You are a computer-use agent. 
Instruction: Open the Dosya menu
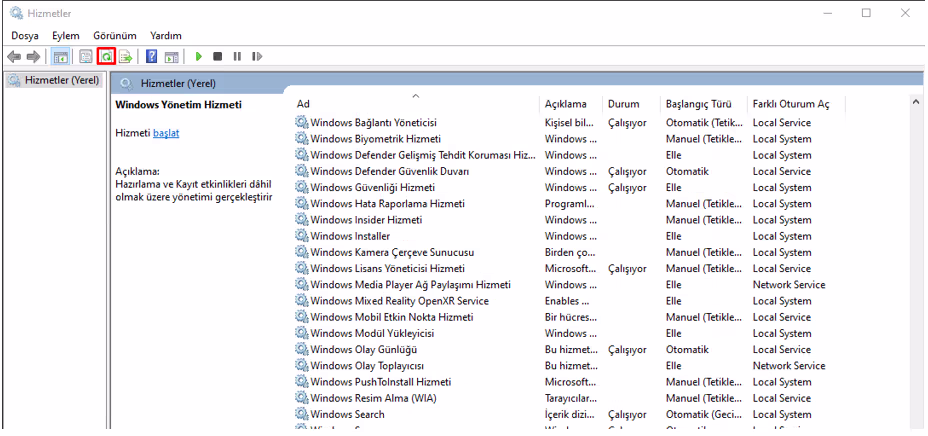25,35
